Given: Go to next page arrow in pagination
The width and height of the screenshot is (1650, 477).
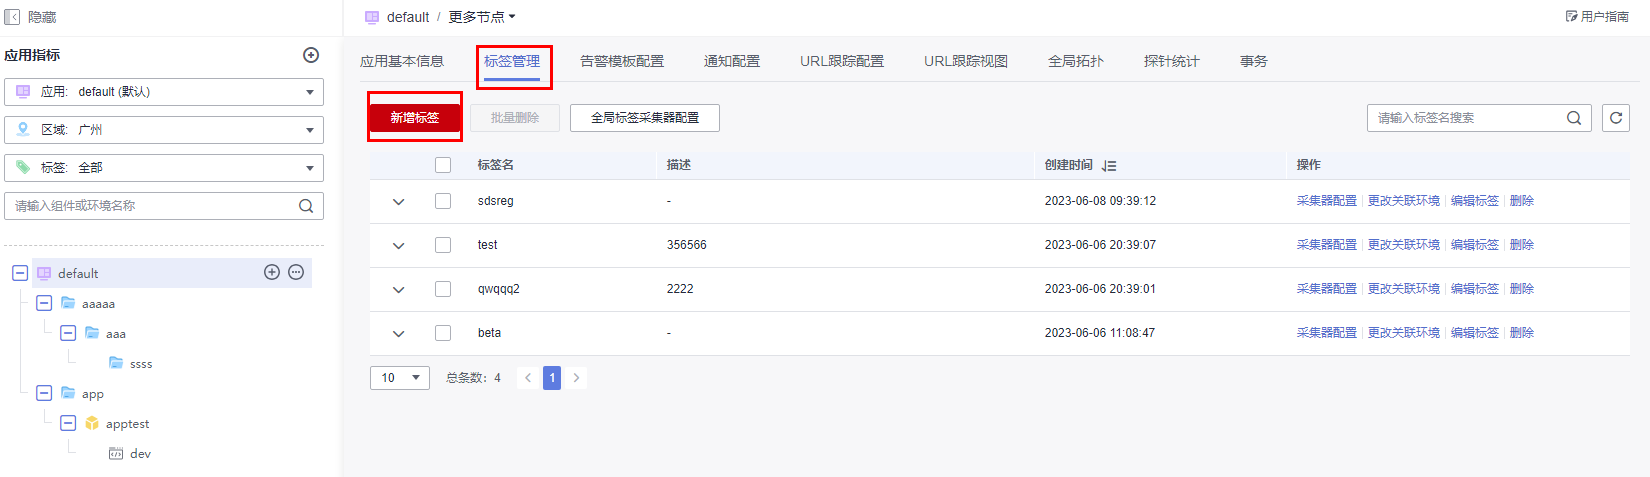Looking at the screenshot, I should [x=576, y=378].
